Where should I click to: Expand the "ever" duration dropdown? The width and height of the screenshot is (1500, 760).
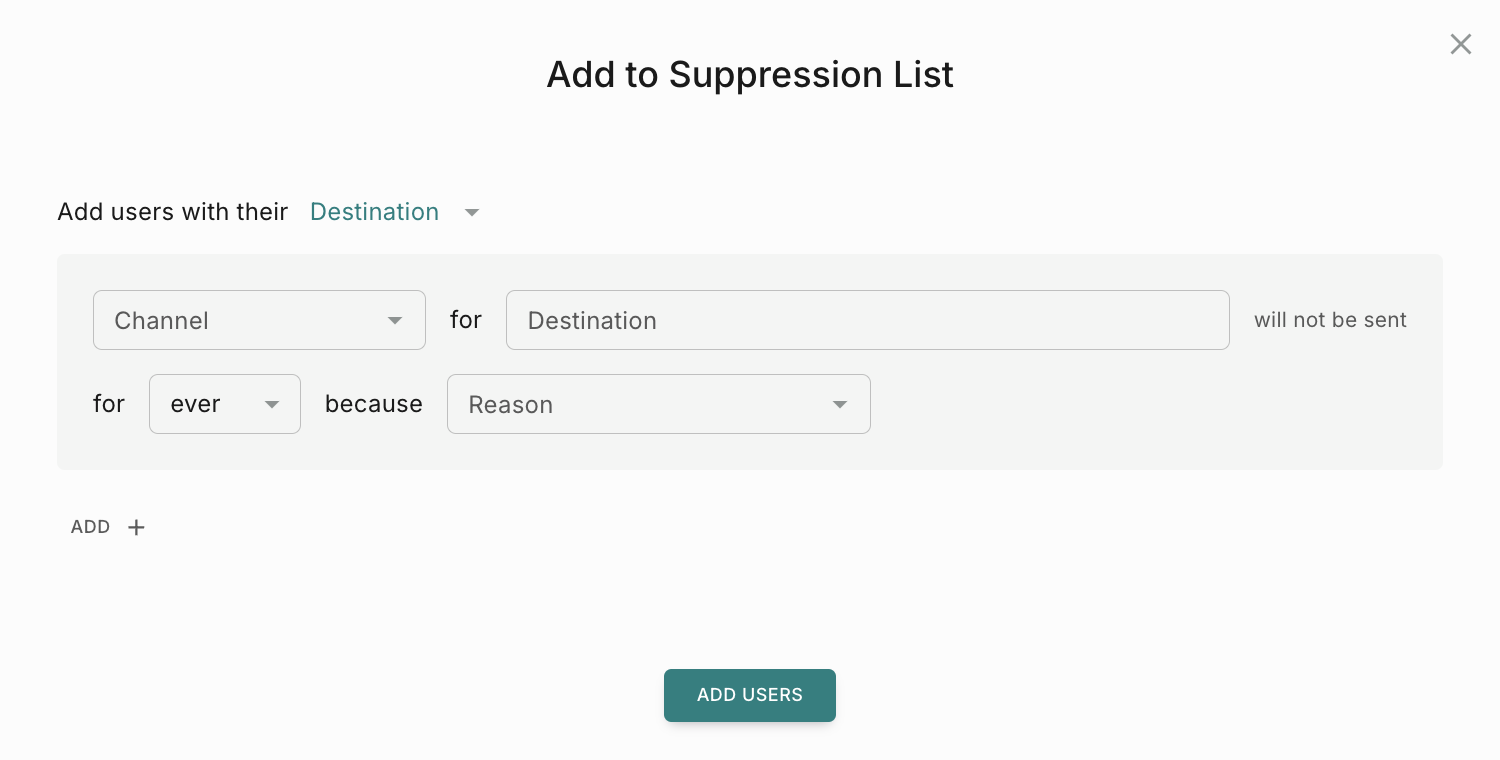[224, 404]
